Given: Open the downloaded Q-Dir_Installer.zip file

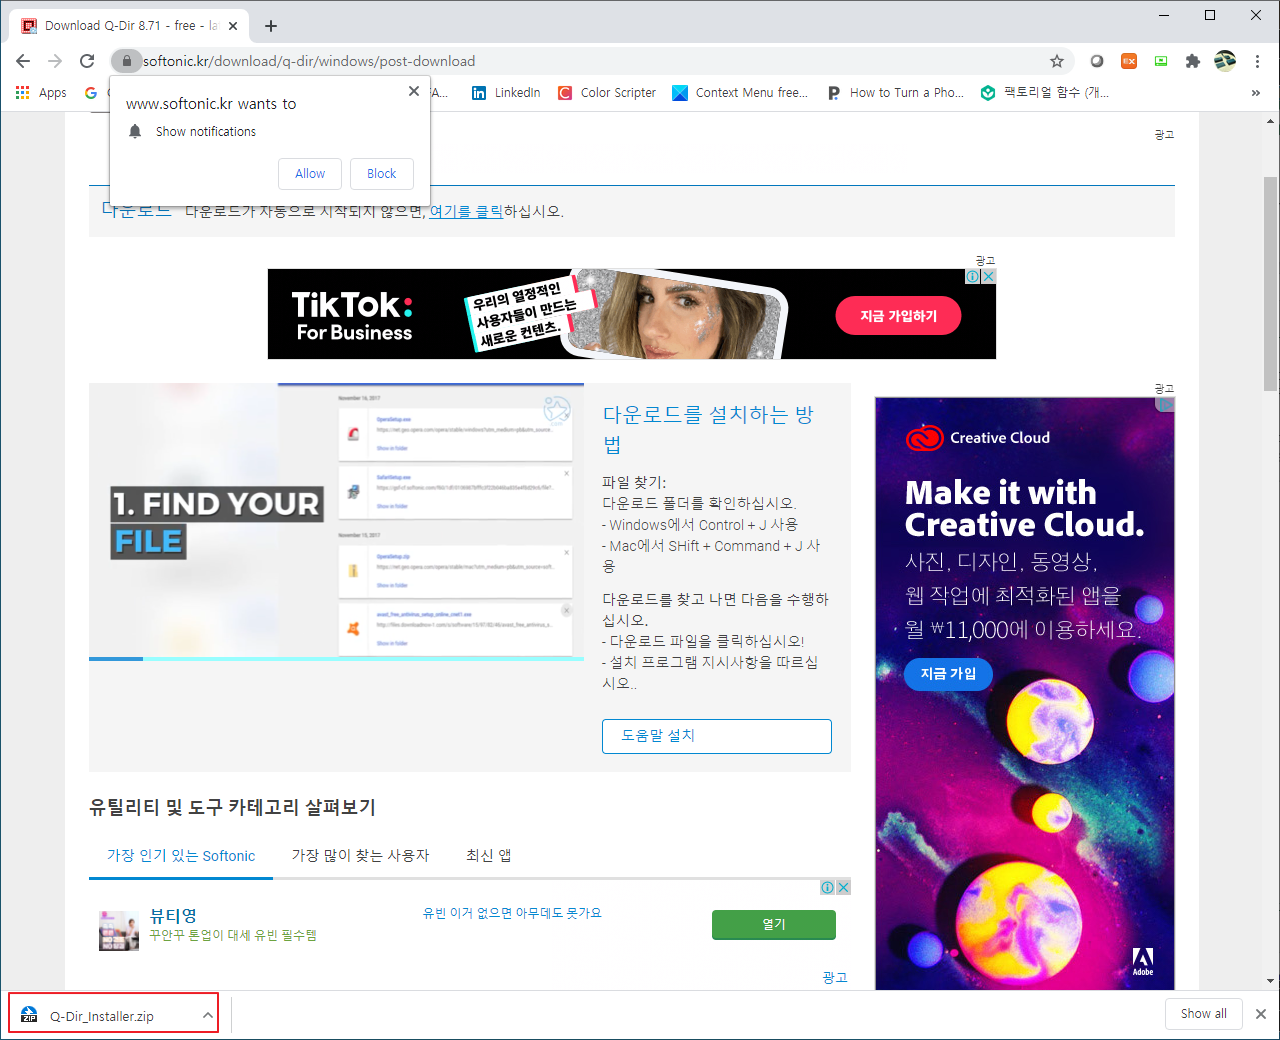Looking at the screenshot, I should pyautogui.click(x=102, y=1016).
